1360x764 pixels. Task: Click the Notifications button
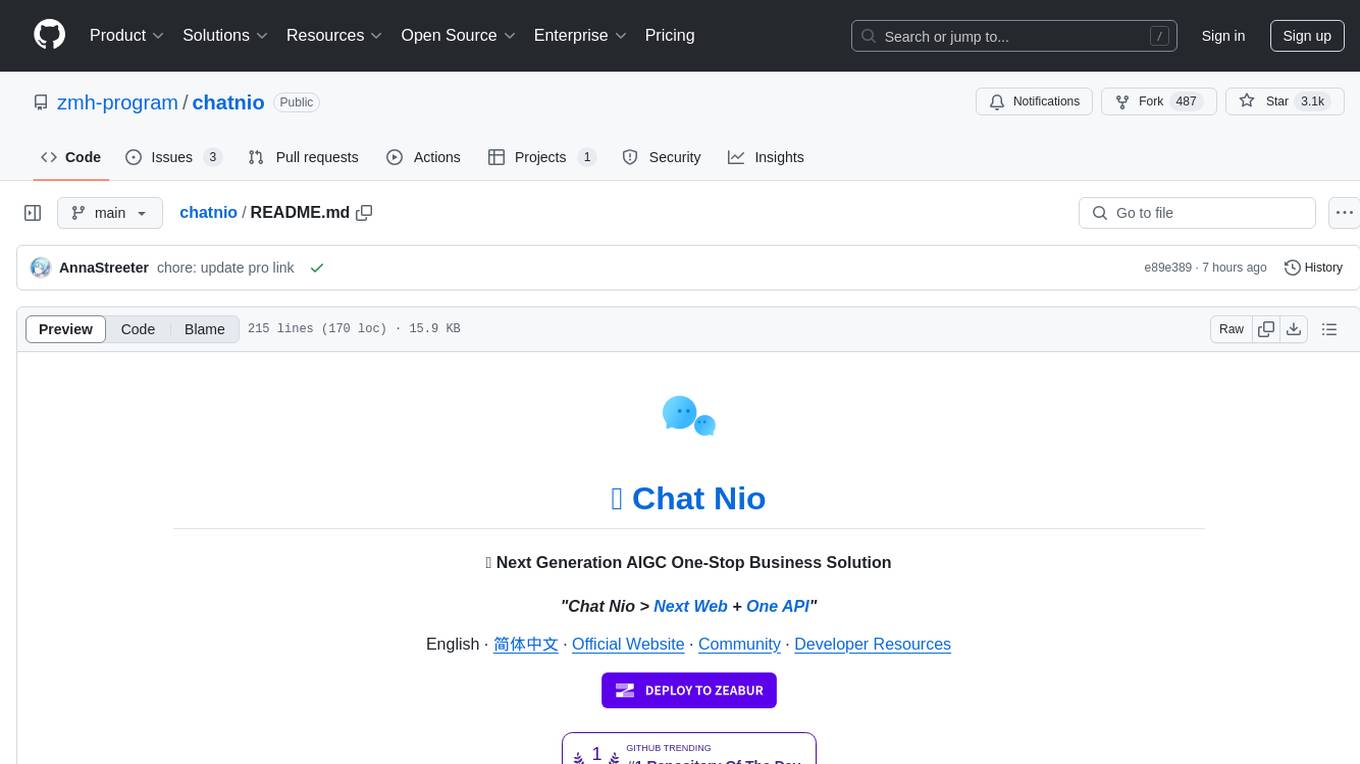coord(1034,102)
